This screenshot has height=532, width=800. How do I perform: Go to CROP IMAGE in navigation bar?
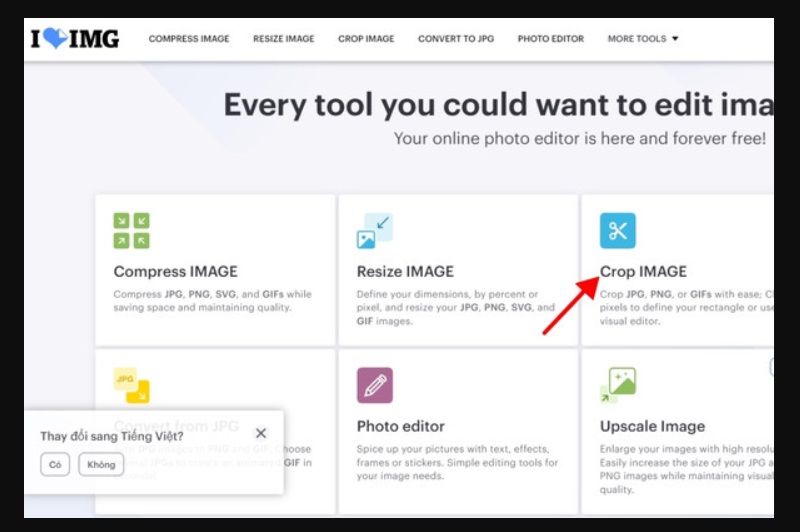coord(366,39)
